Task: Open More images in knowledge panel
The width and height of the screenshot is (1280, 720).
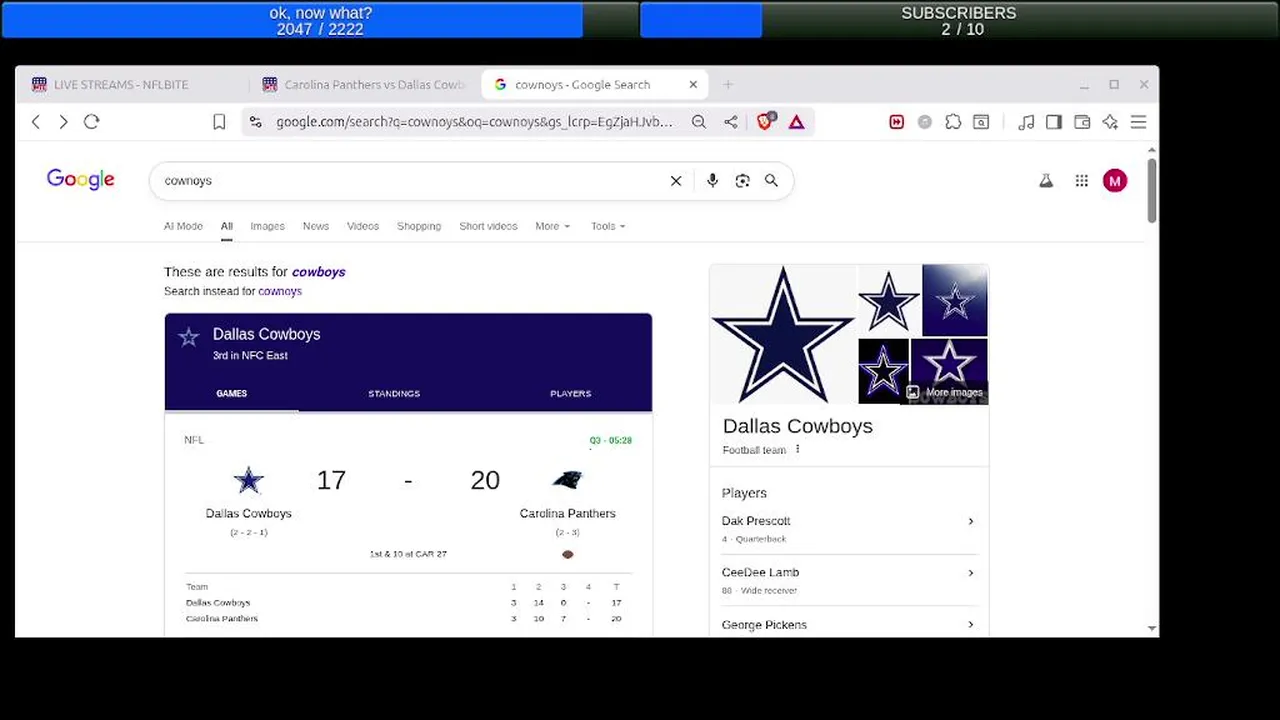Action: [945, 392]
